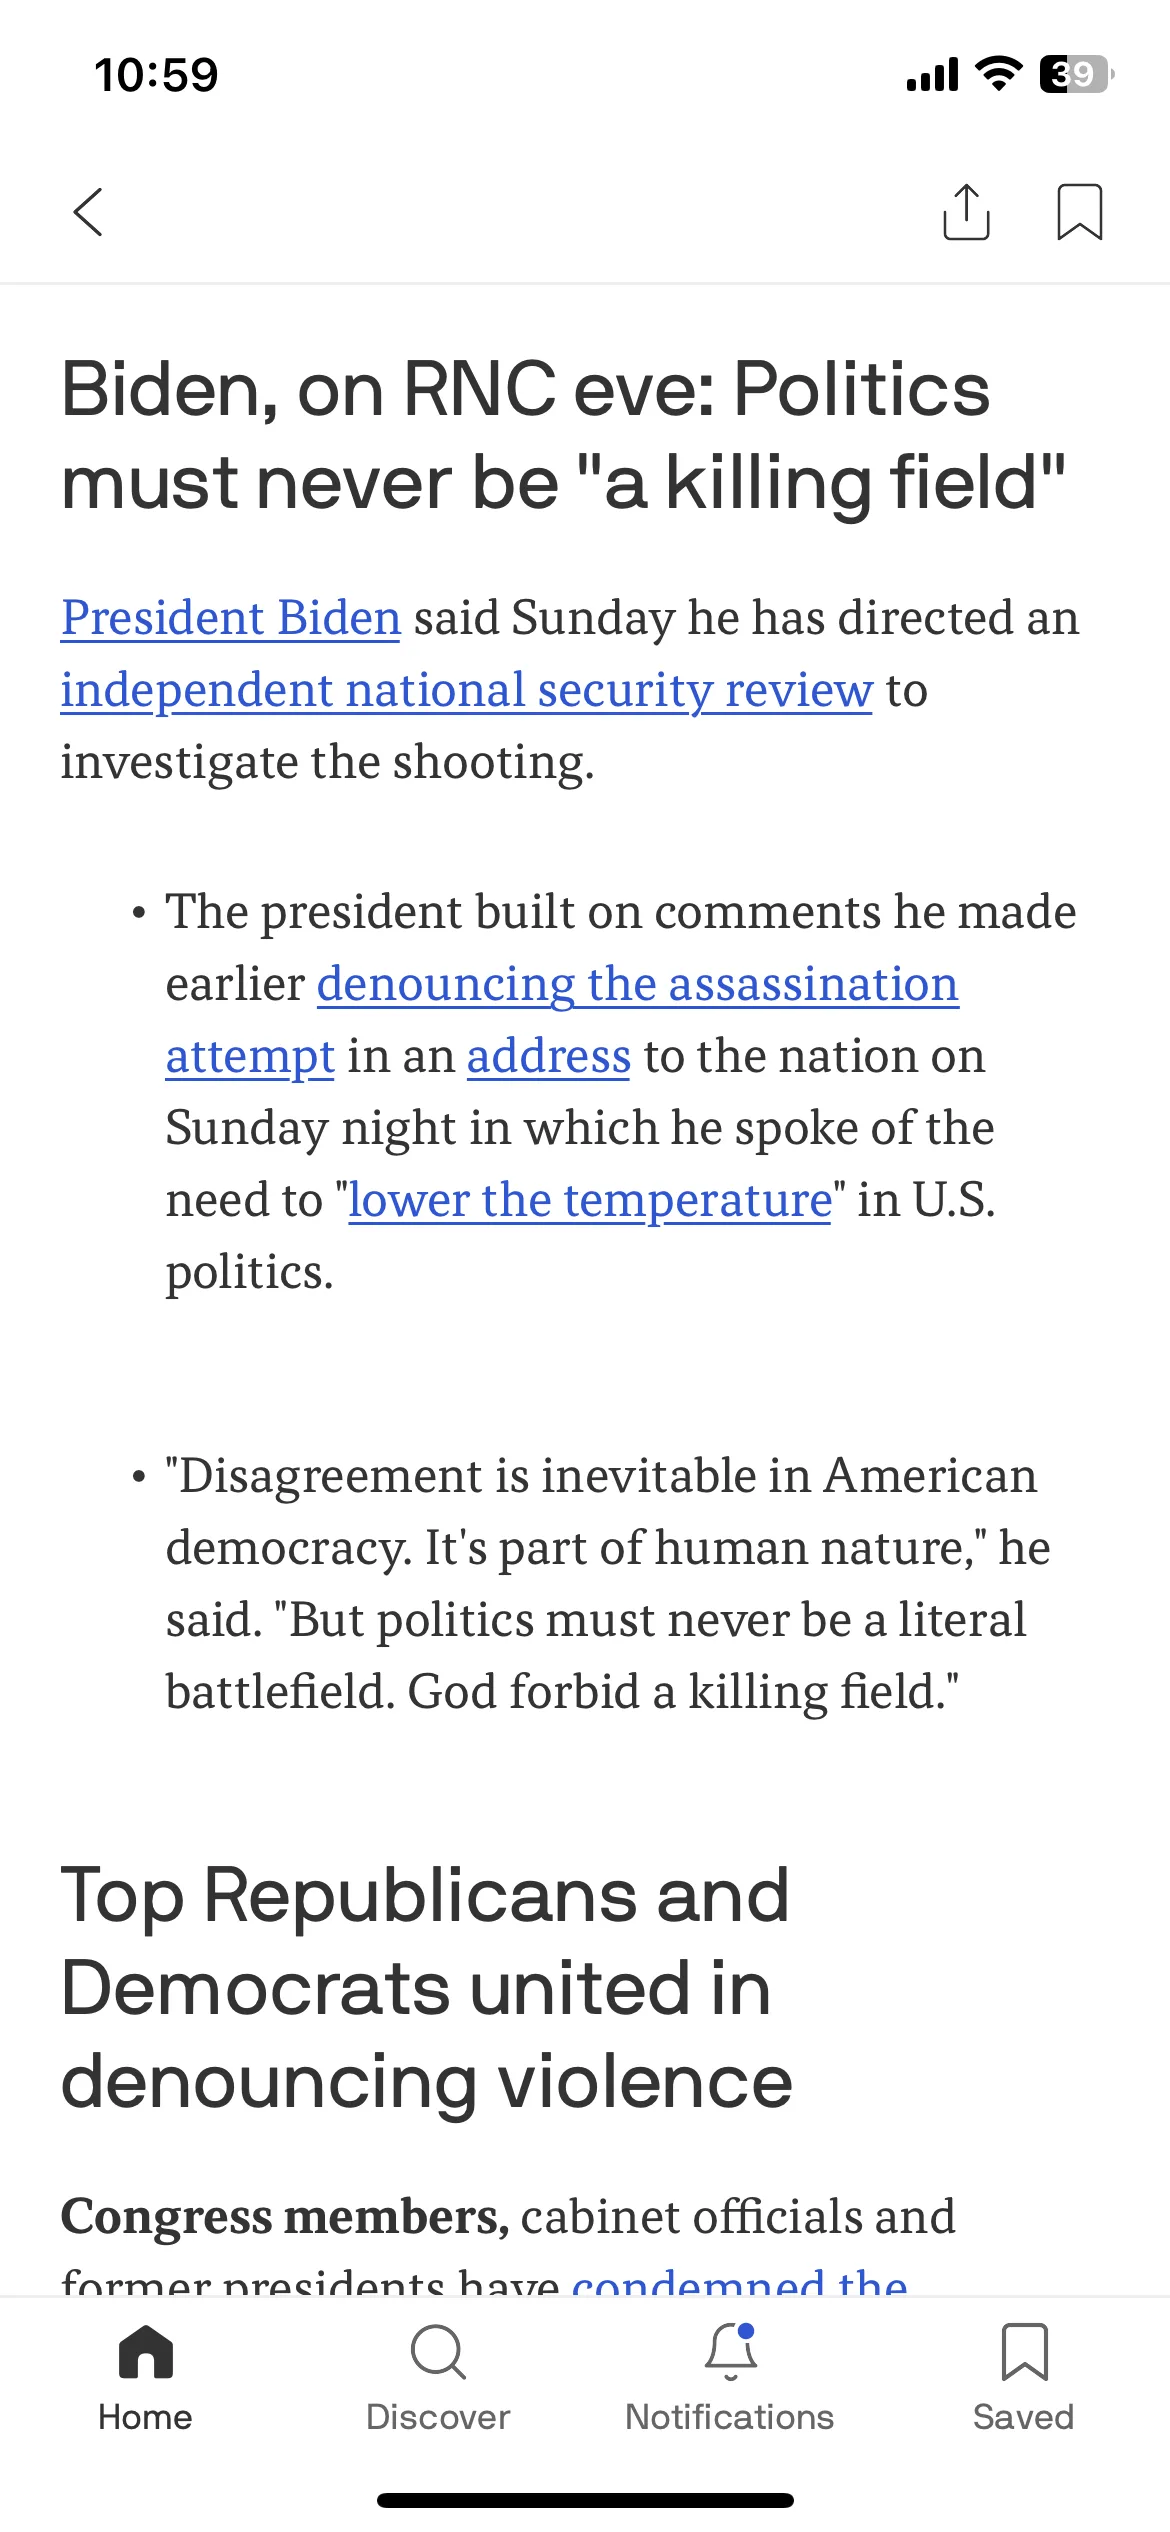The image size is (1170, 2532).
Task: Tap the 10:59 clock in status bar
Action: point(156,75)
